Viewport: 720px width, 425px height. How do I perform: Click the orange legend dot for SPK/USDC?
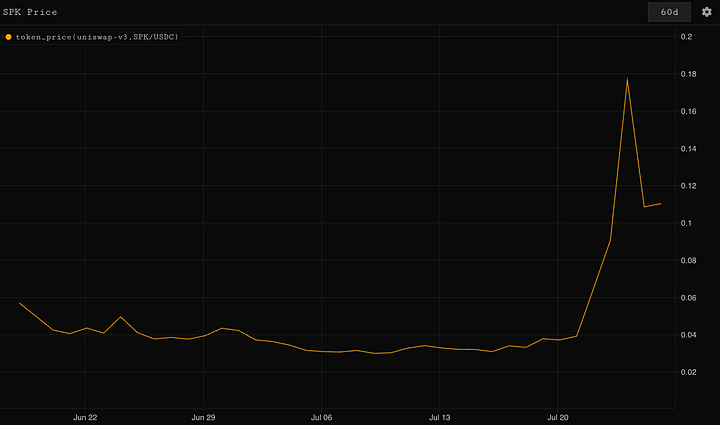[8, 37]
